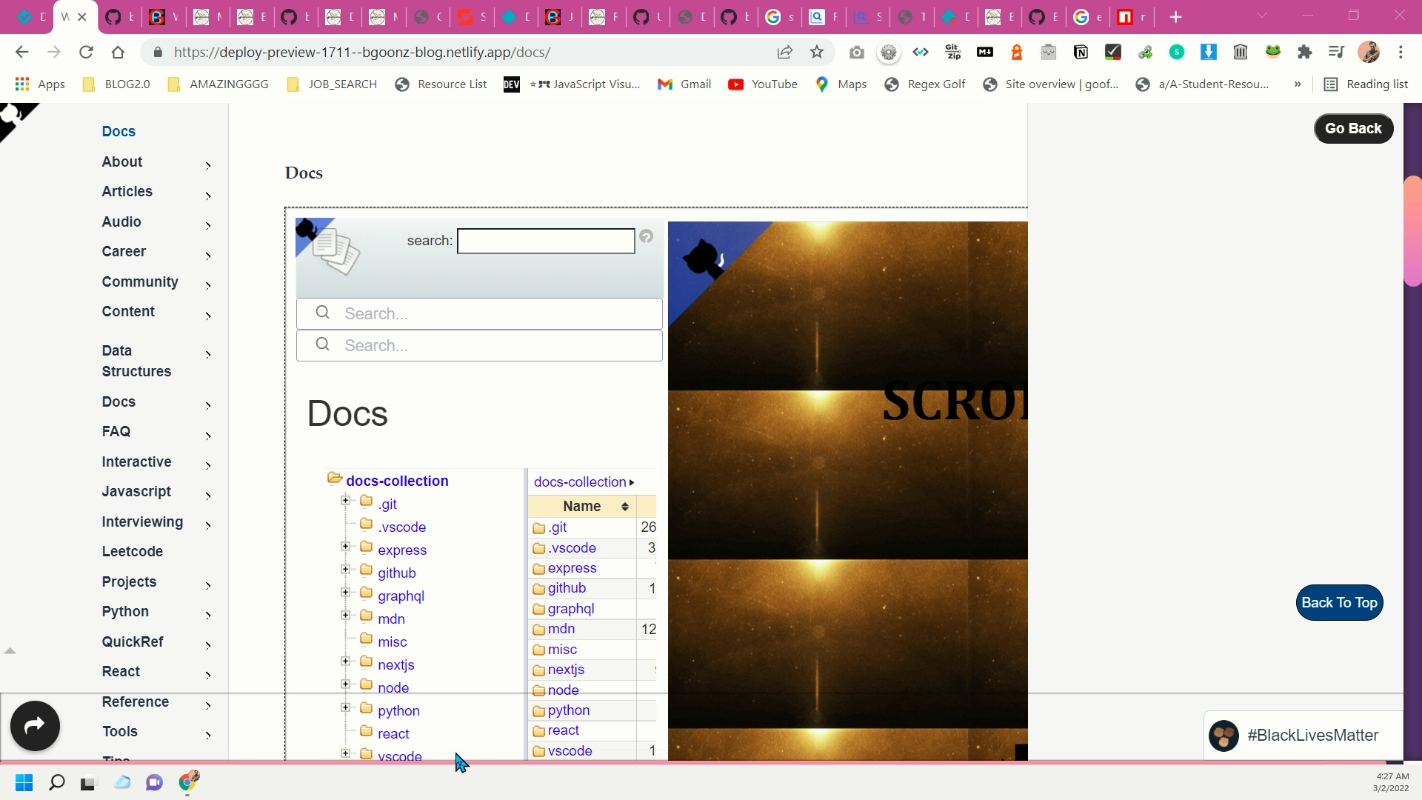Open the graphql folder in tree

pos(401,596)
